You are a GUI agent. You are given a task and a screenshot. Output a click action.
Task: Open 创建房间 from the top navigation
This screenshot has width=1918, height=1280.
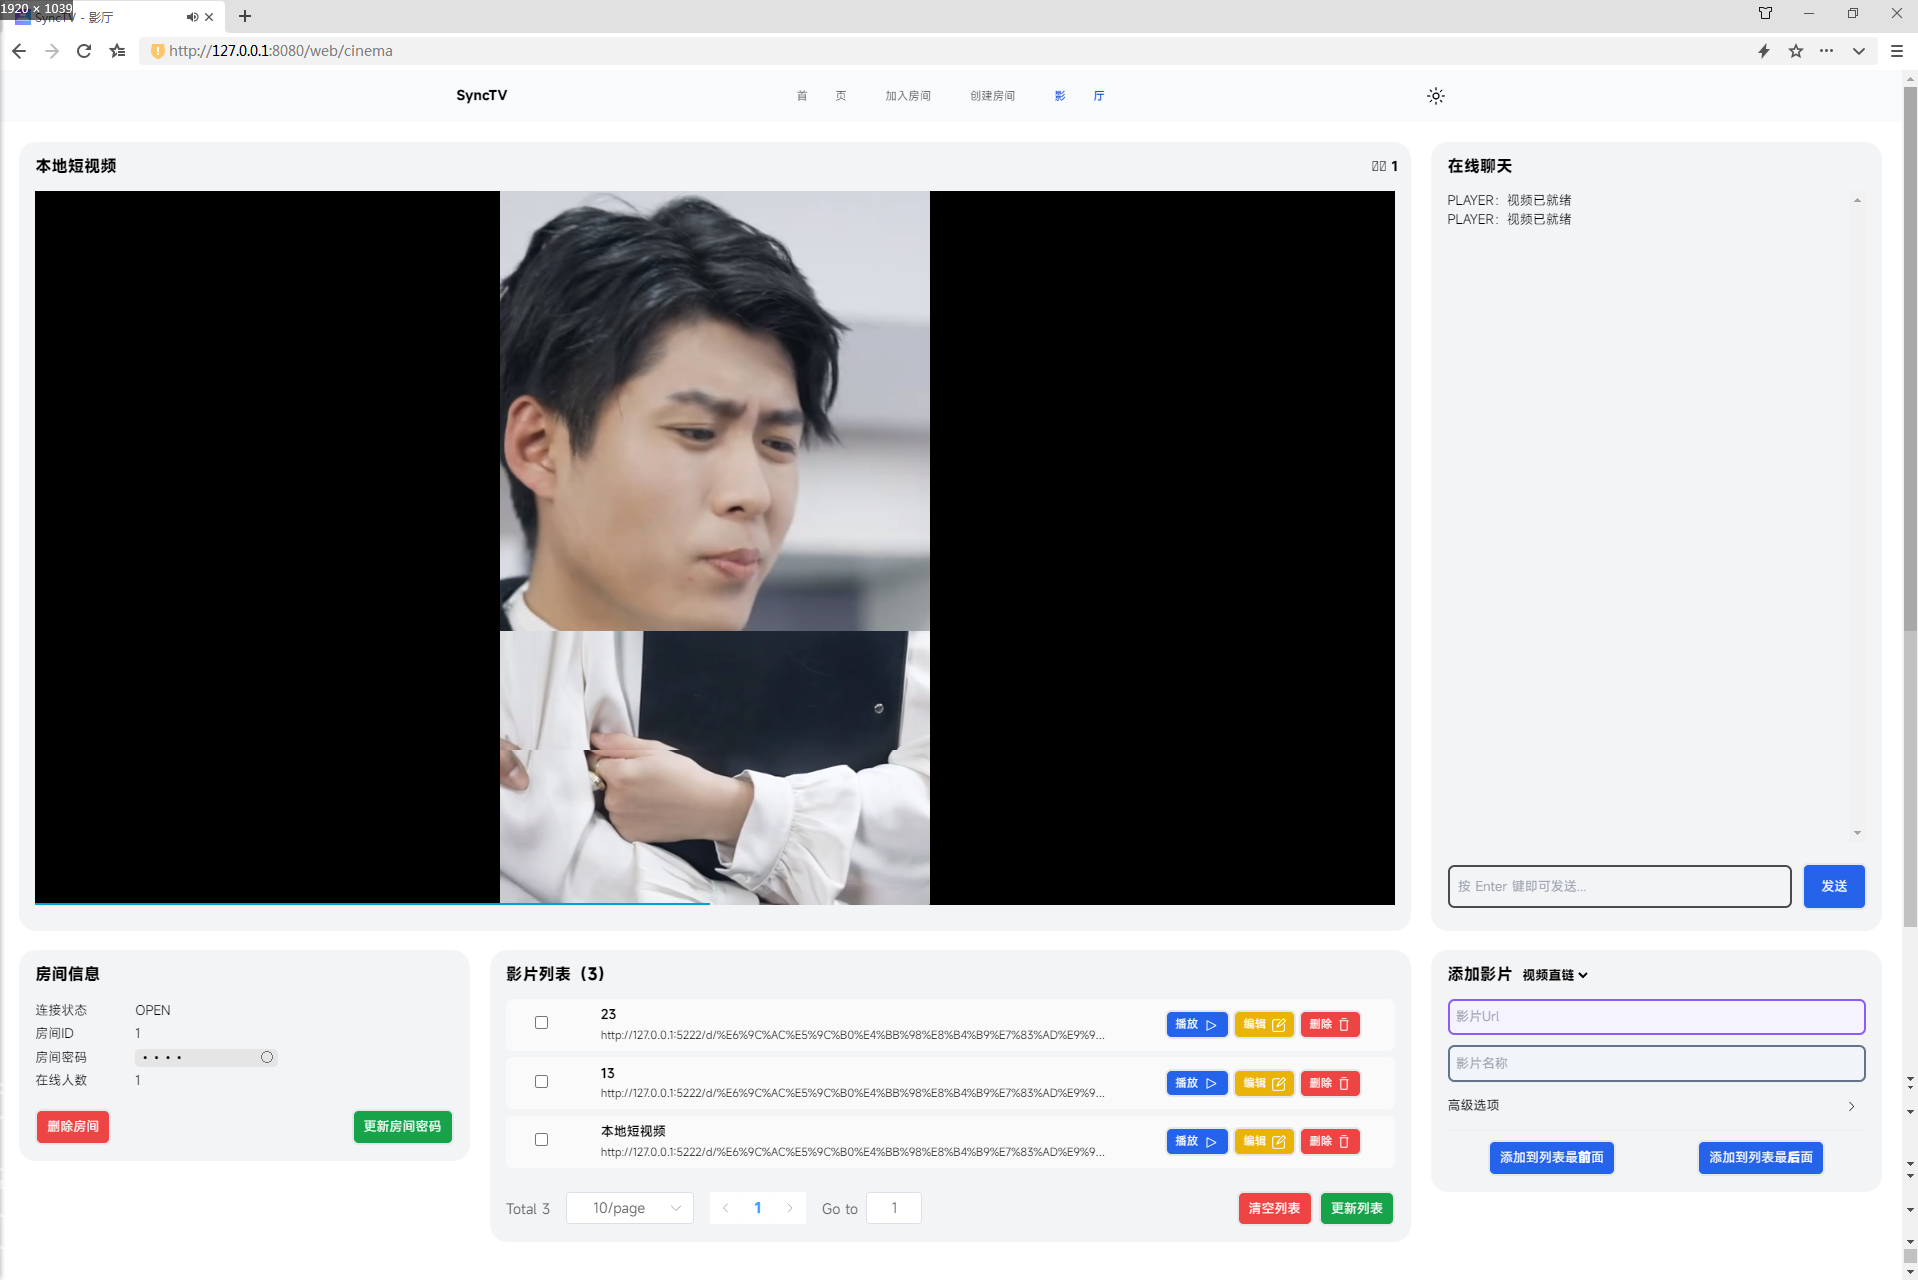pos(991,96)
